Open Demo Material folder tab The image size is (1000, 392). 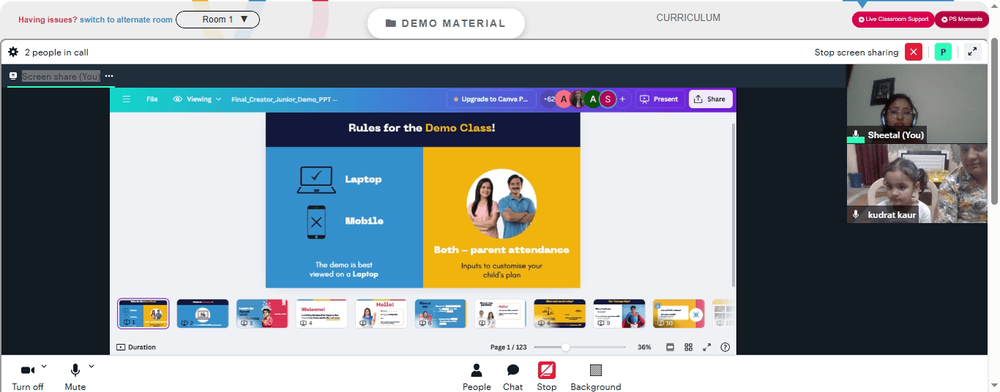(x=446, y=24)
